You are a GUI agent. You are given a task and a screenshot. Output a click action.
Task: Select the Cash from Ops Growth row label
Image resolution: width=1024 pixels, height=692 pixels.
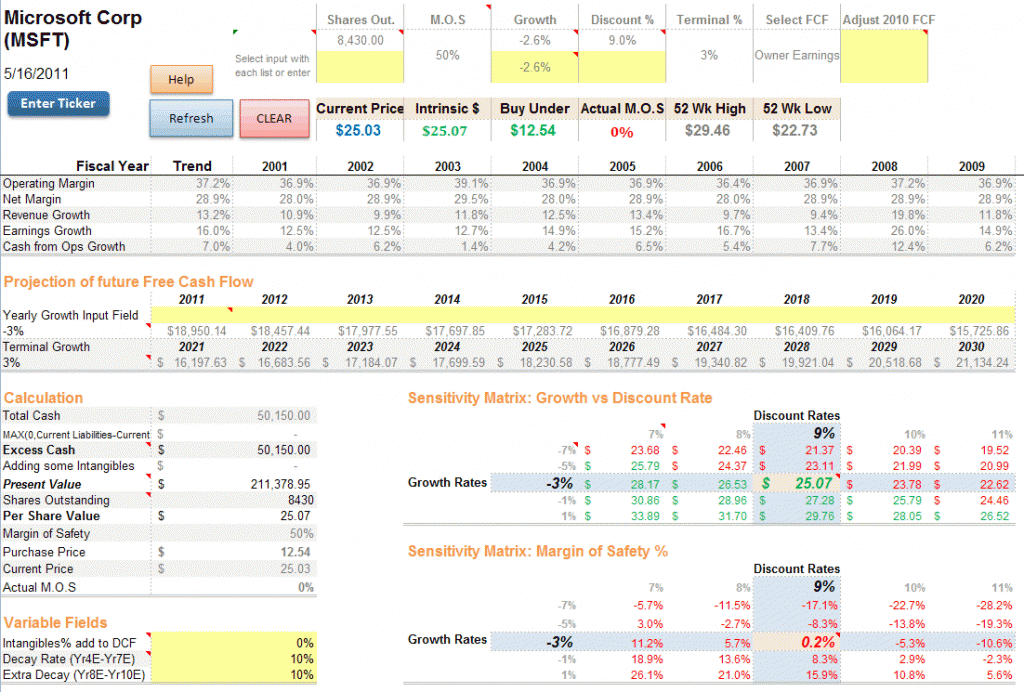coord(64,246)
